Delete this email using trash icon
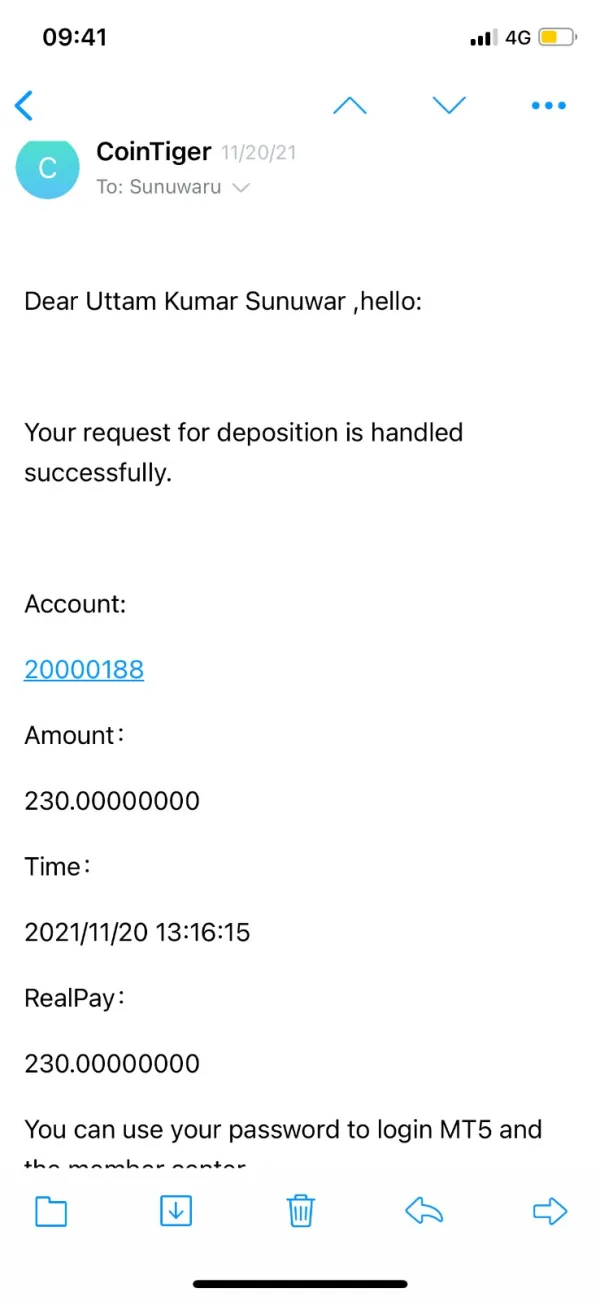Image resolution: width=600 pixels, height=1301 pixels. [x=301, y=1212]
